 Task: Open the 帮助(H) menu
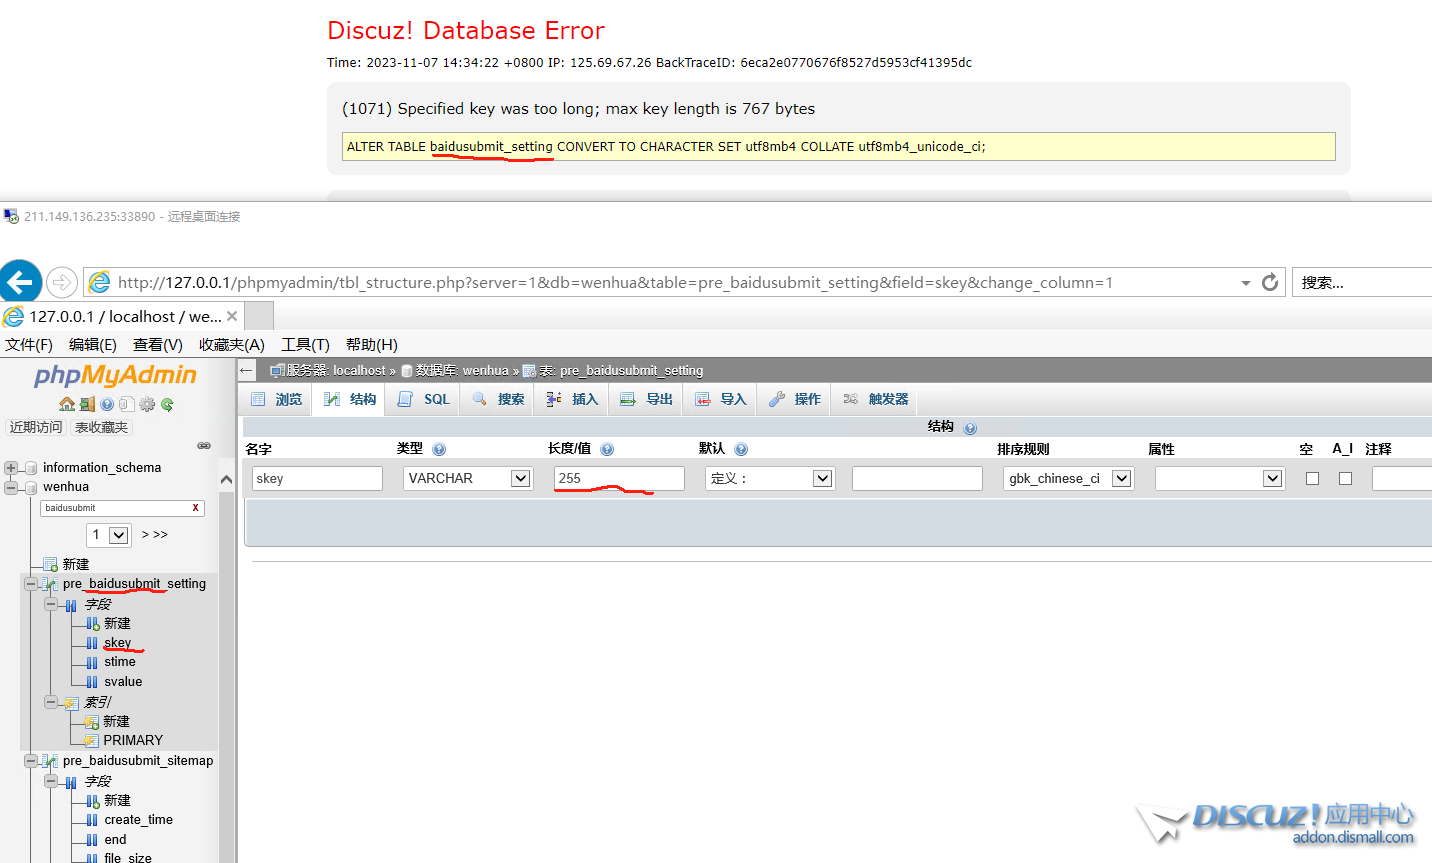click(x=372, y=344)
